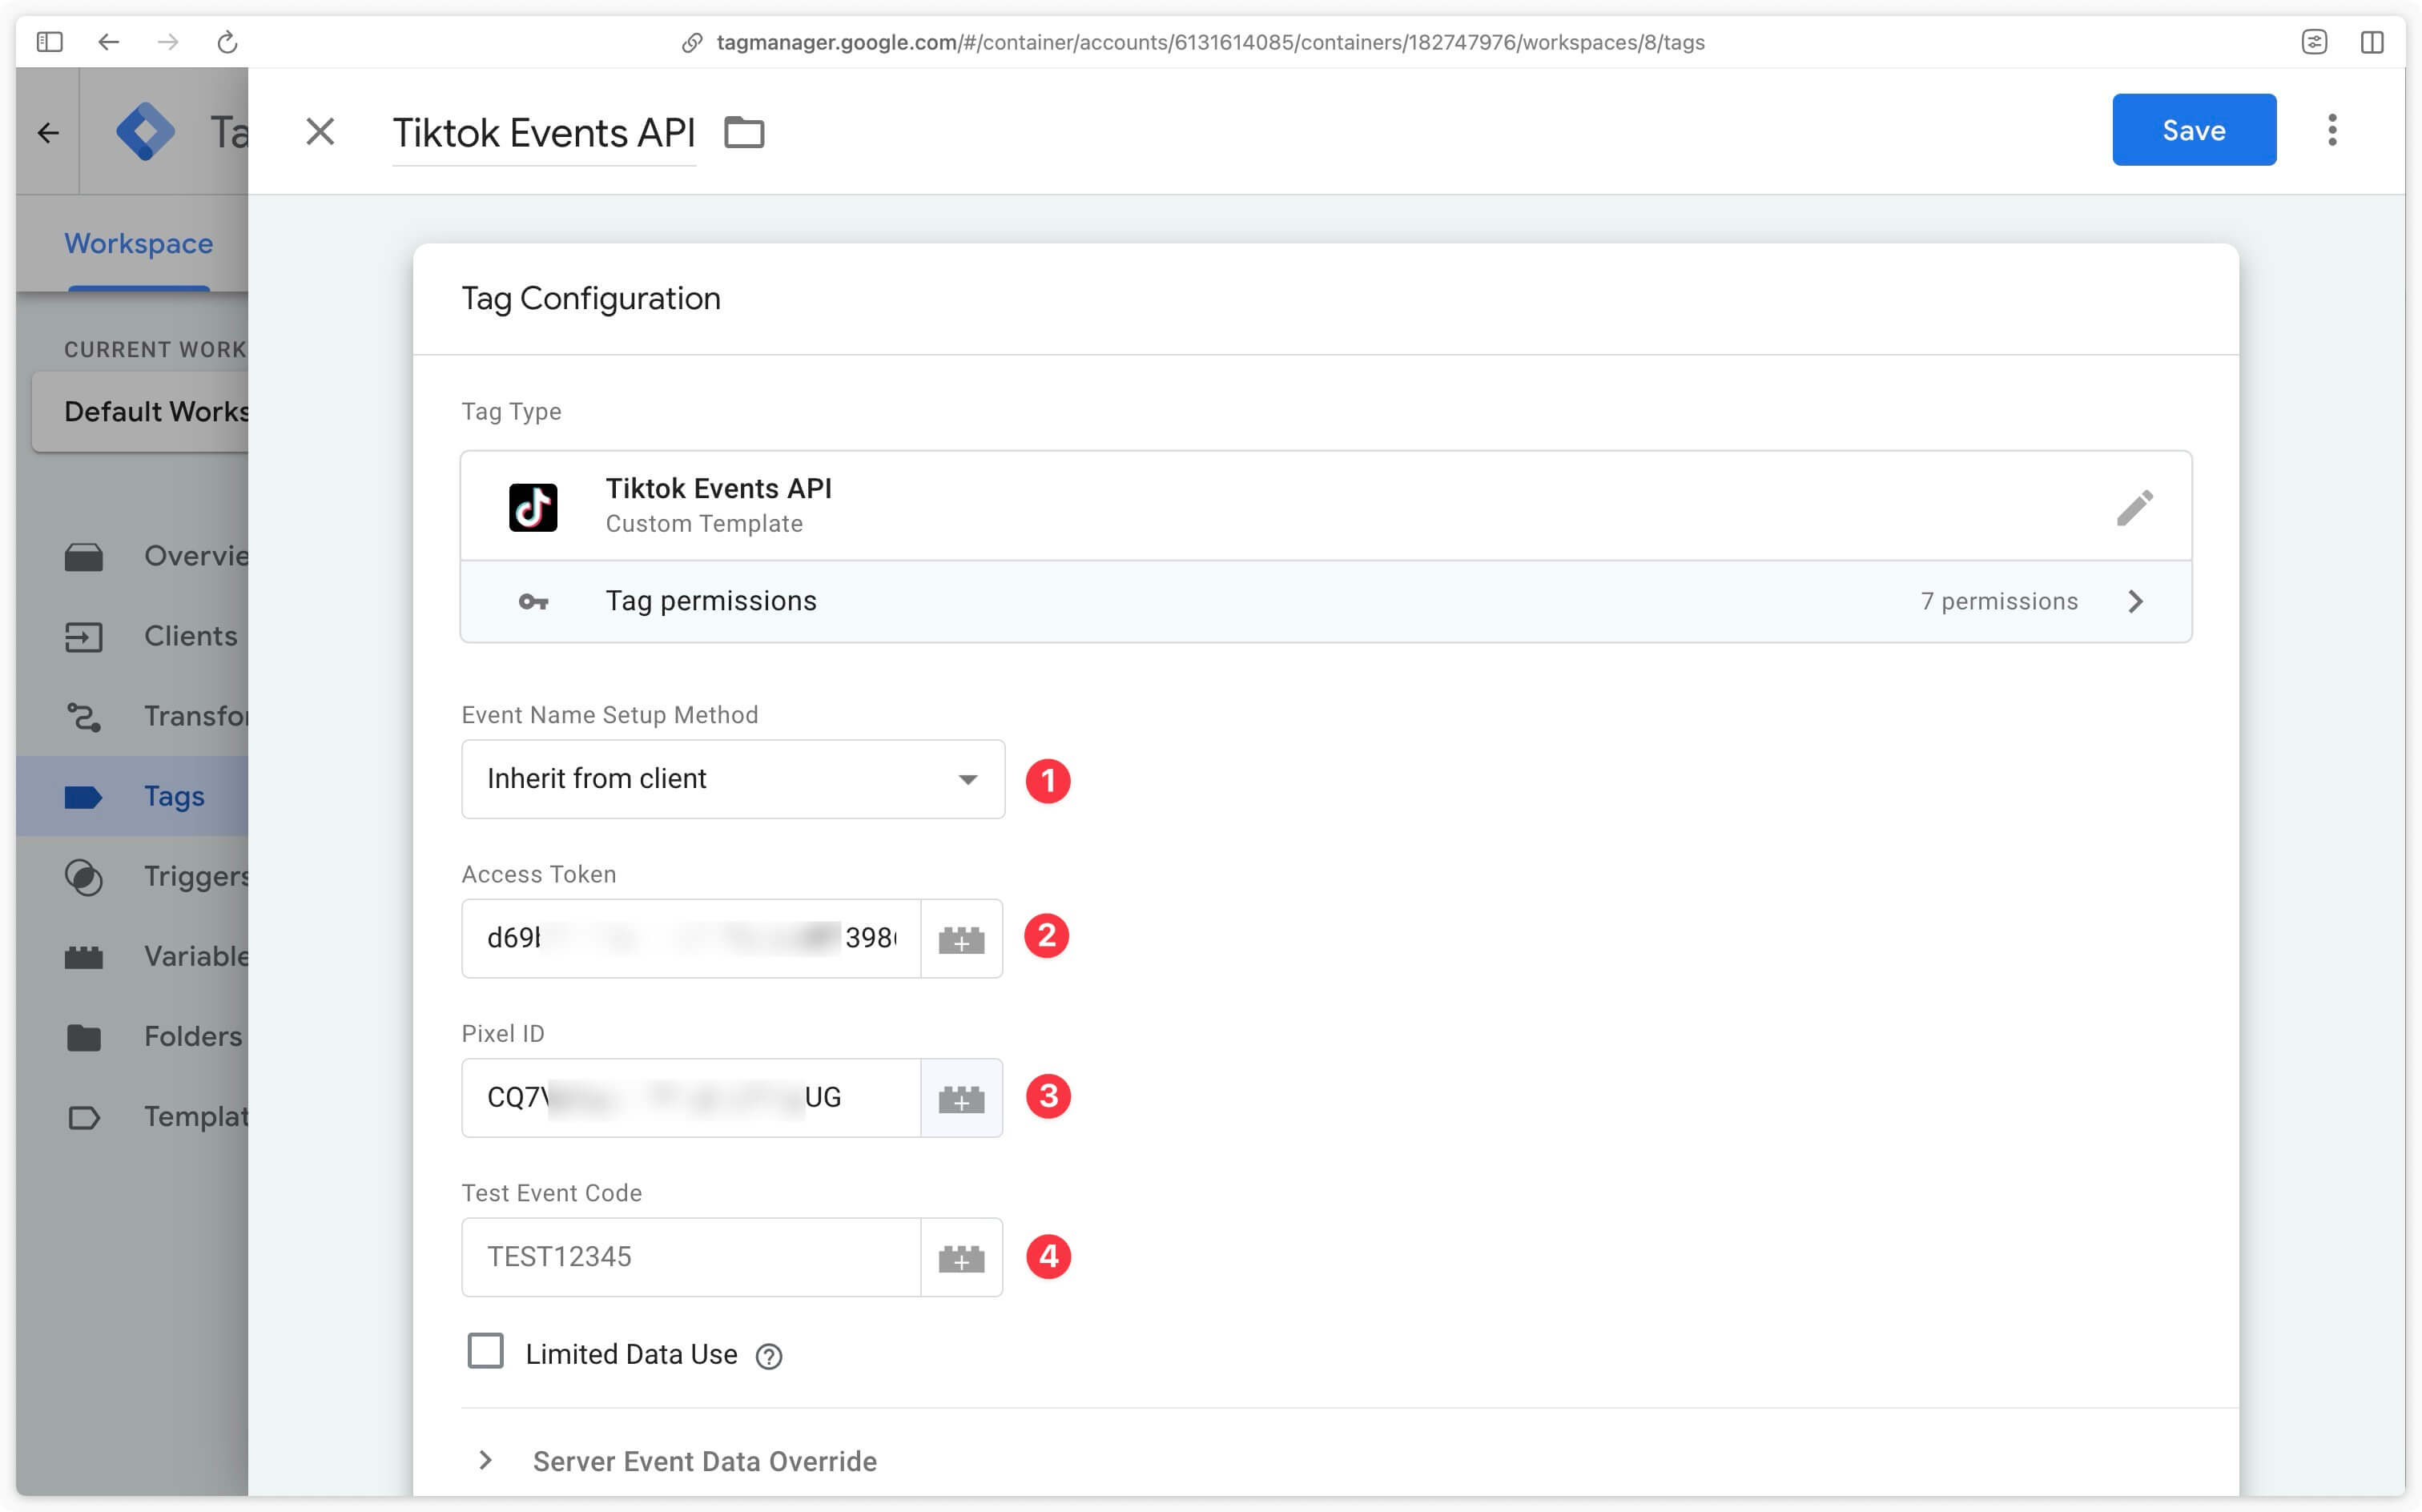This screenshot has height=1512, width=2422.
Task: Switch to the Workspace tab
Action: [x=139, y=243]
